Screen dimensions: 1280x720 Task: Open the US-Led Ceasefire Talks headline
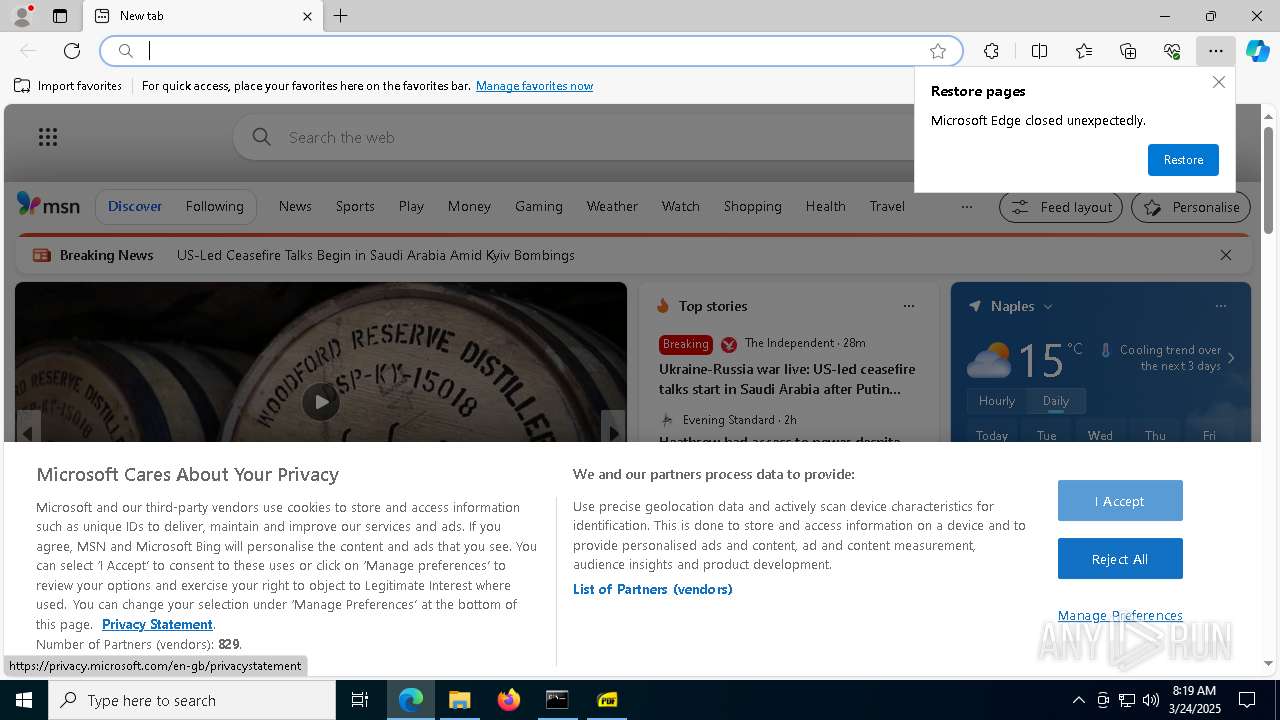[x=376, y=255]
